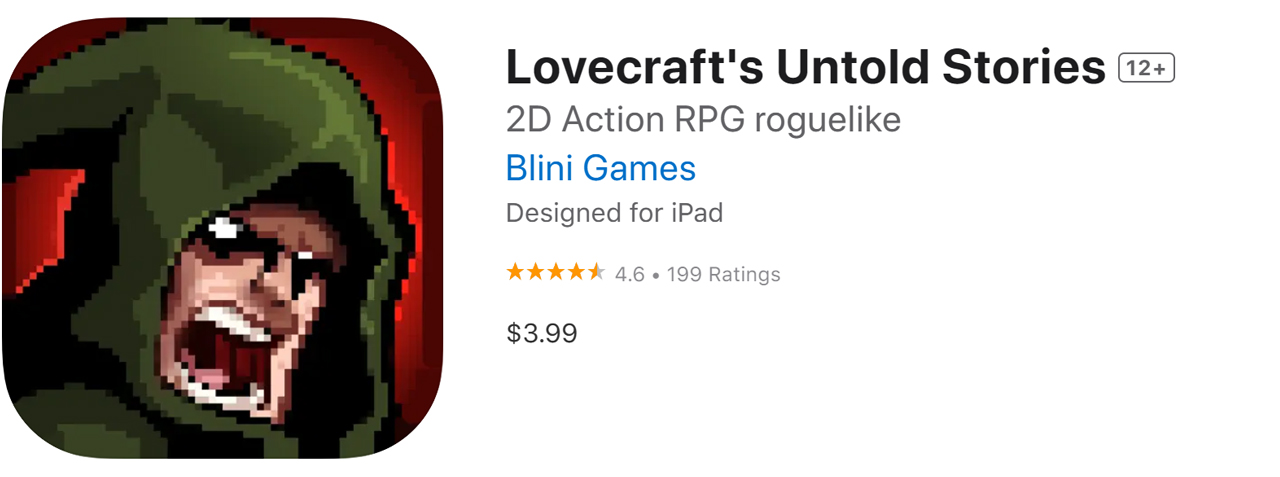Viewport: 1280px width, 477px height.
Task: Click the fourth orange rating star
Action: tap(576, 272)
